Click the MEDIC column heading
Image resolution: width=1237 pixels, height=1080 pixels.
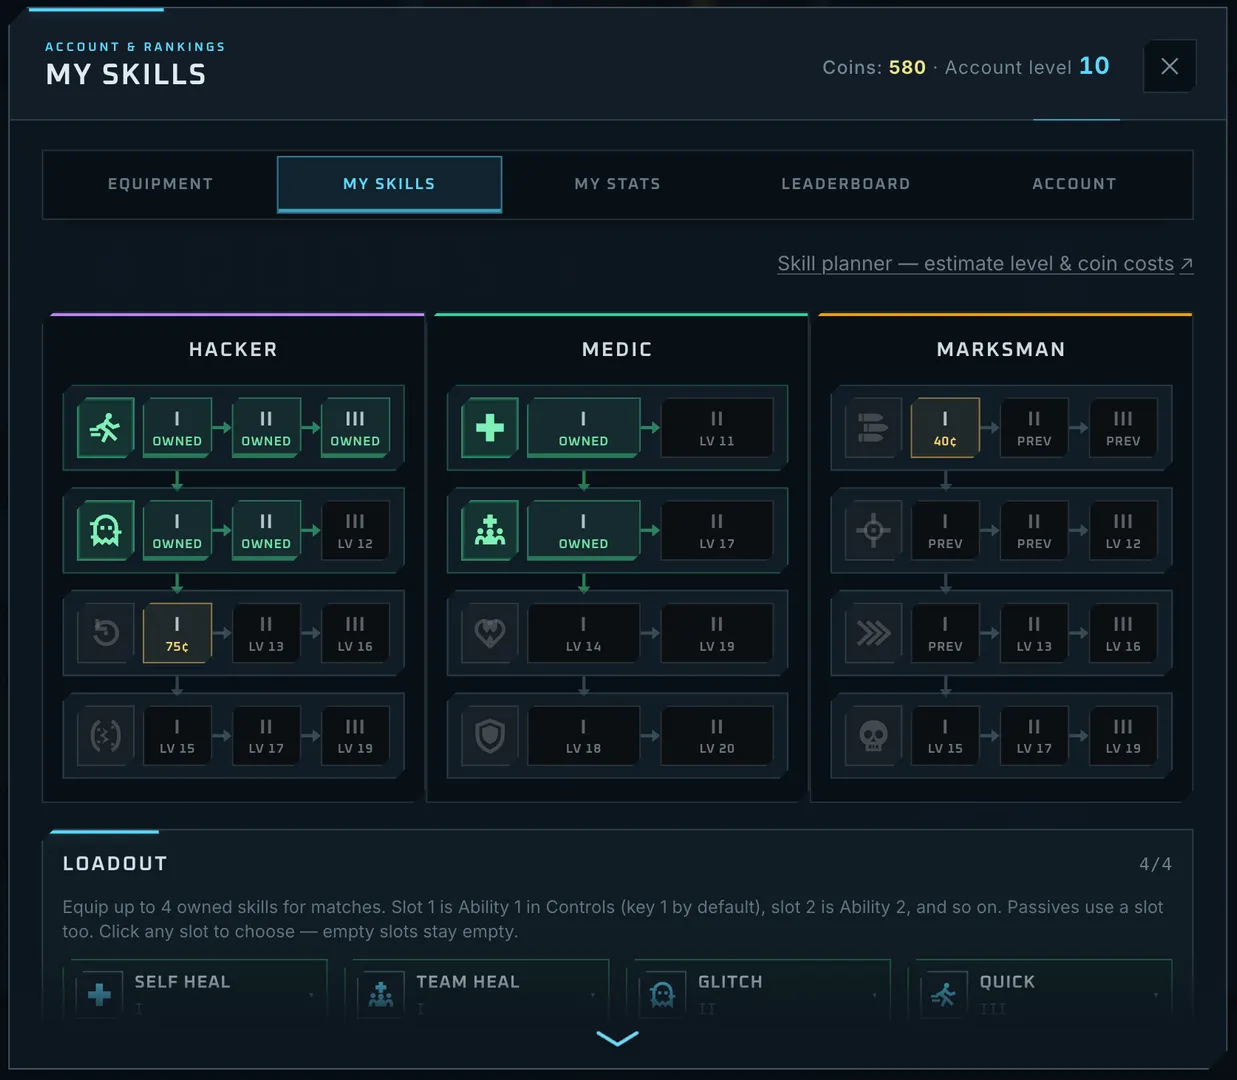pyautogui.click(x=617, y=349)
